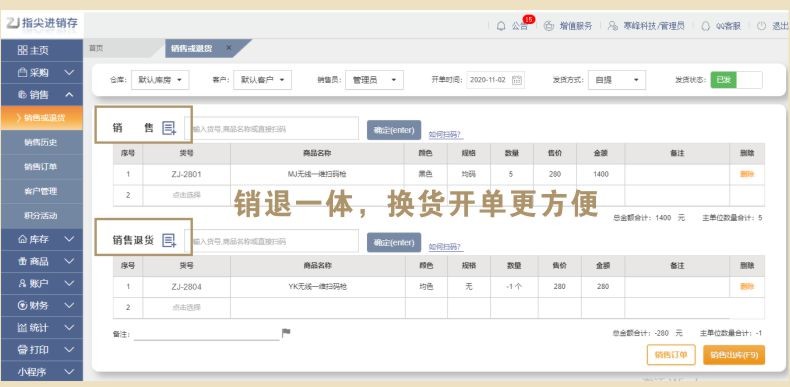This screenshot has width=790, height=387.
Task: Click 确定(enter) in the 销售 section
Action: pos(393,130)
